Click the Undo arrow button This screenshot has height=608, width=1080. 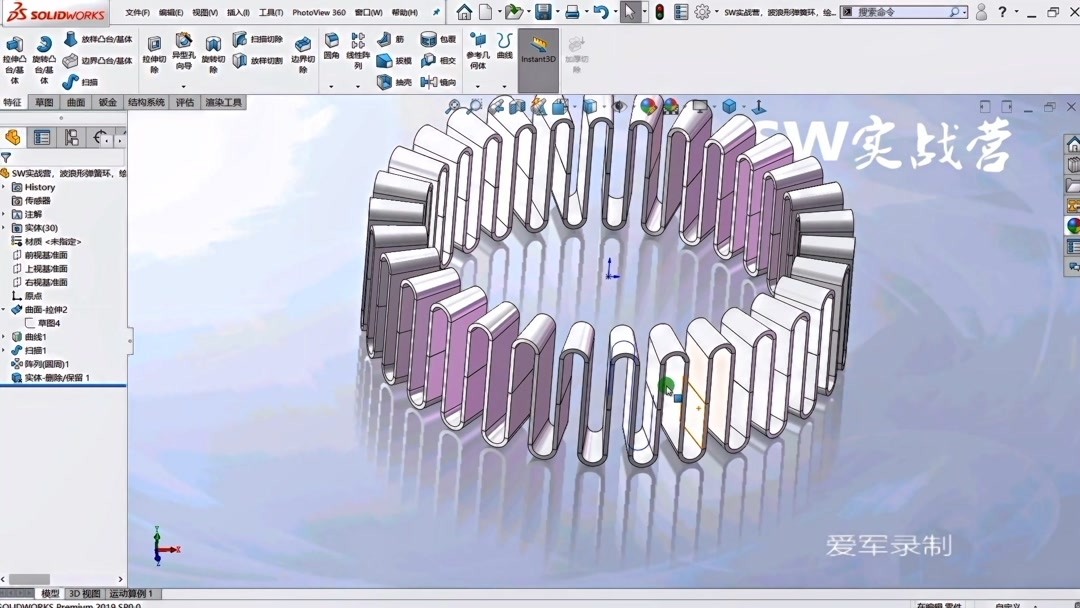click(600, 12)
